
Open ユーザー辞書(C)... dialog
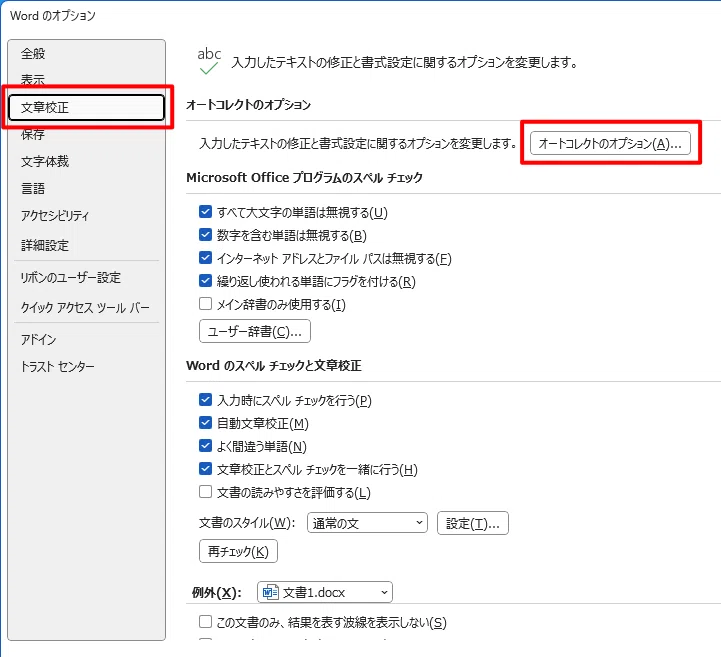255,331
